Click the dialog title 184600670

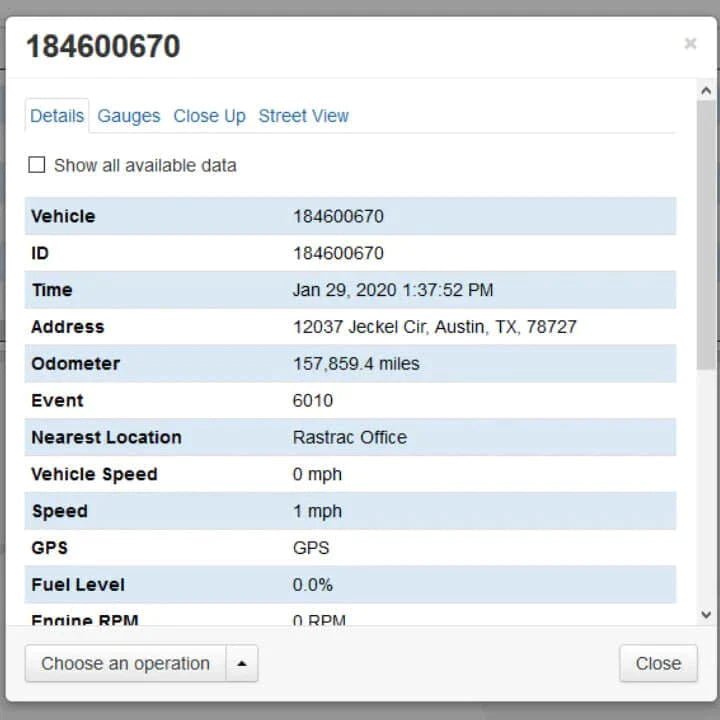(x=103, y=47)
